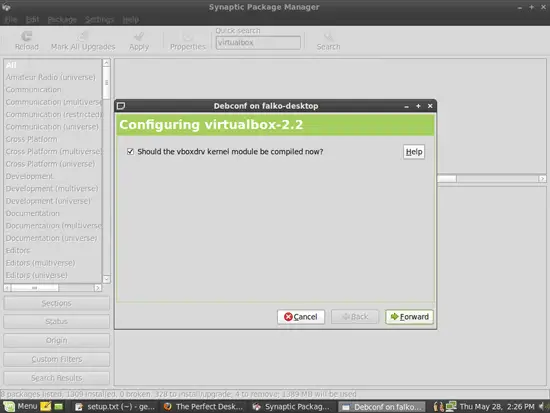Click the network status tray icon
The height and width of the screenshot is (413, 550).
[x=451, y=406]
